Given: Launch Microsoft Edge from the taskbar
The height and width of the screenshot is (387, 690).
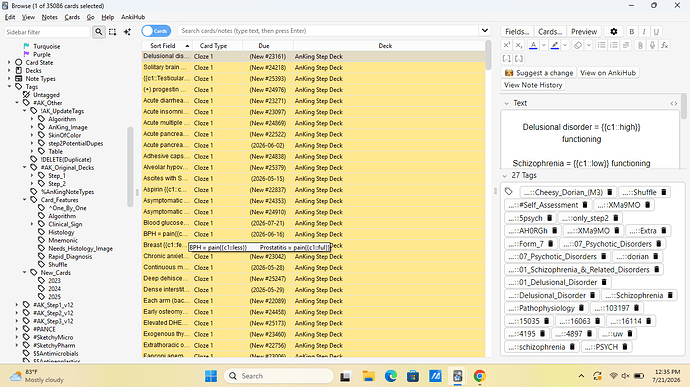Looking at the screenshot, I should click(390, 376).
